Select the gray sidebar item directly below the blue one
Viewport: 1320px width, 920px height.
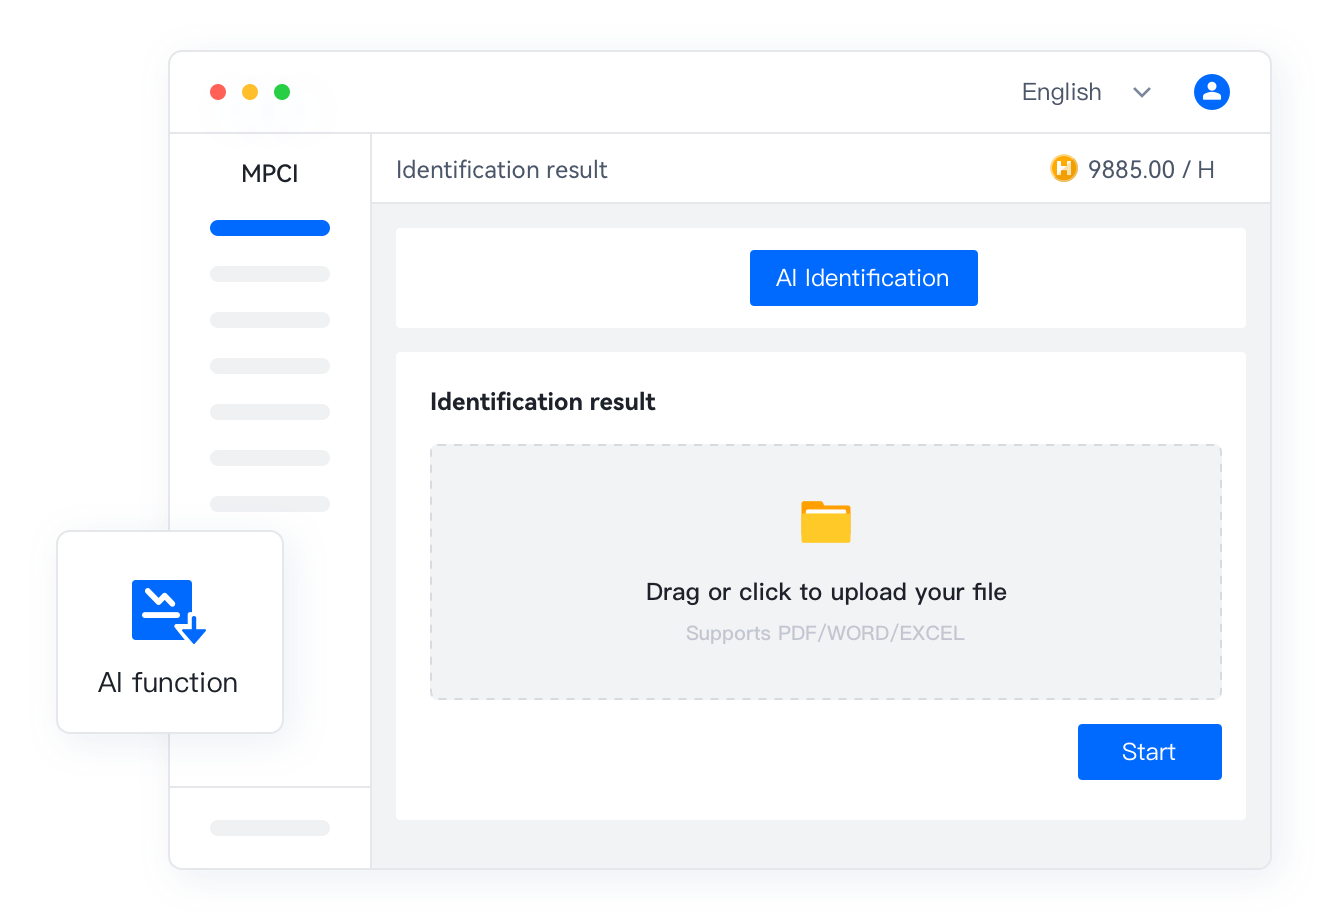click(x=270, y=274)
